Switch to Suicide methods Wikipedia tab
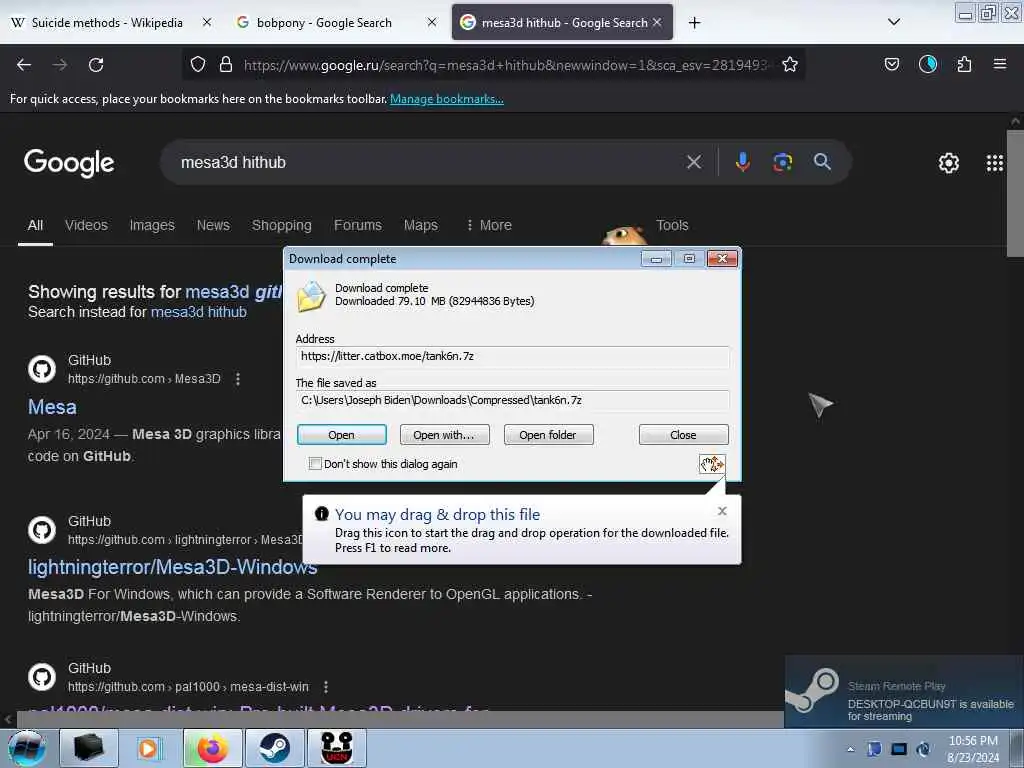The width and height of the screenshot is (1024, 768). (x=107, y=23)
